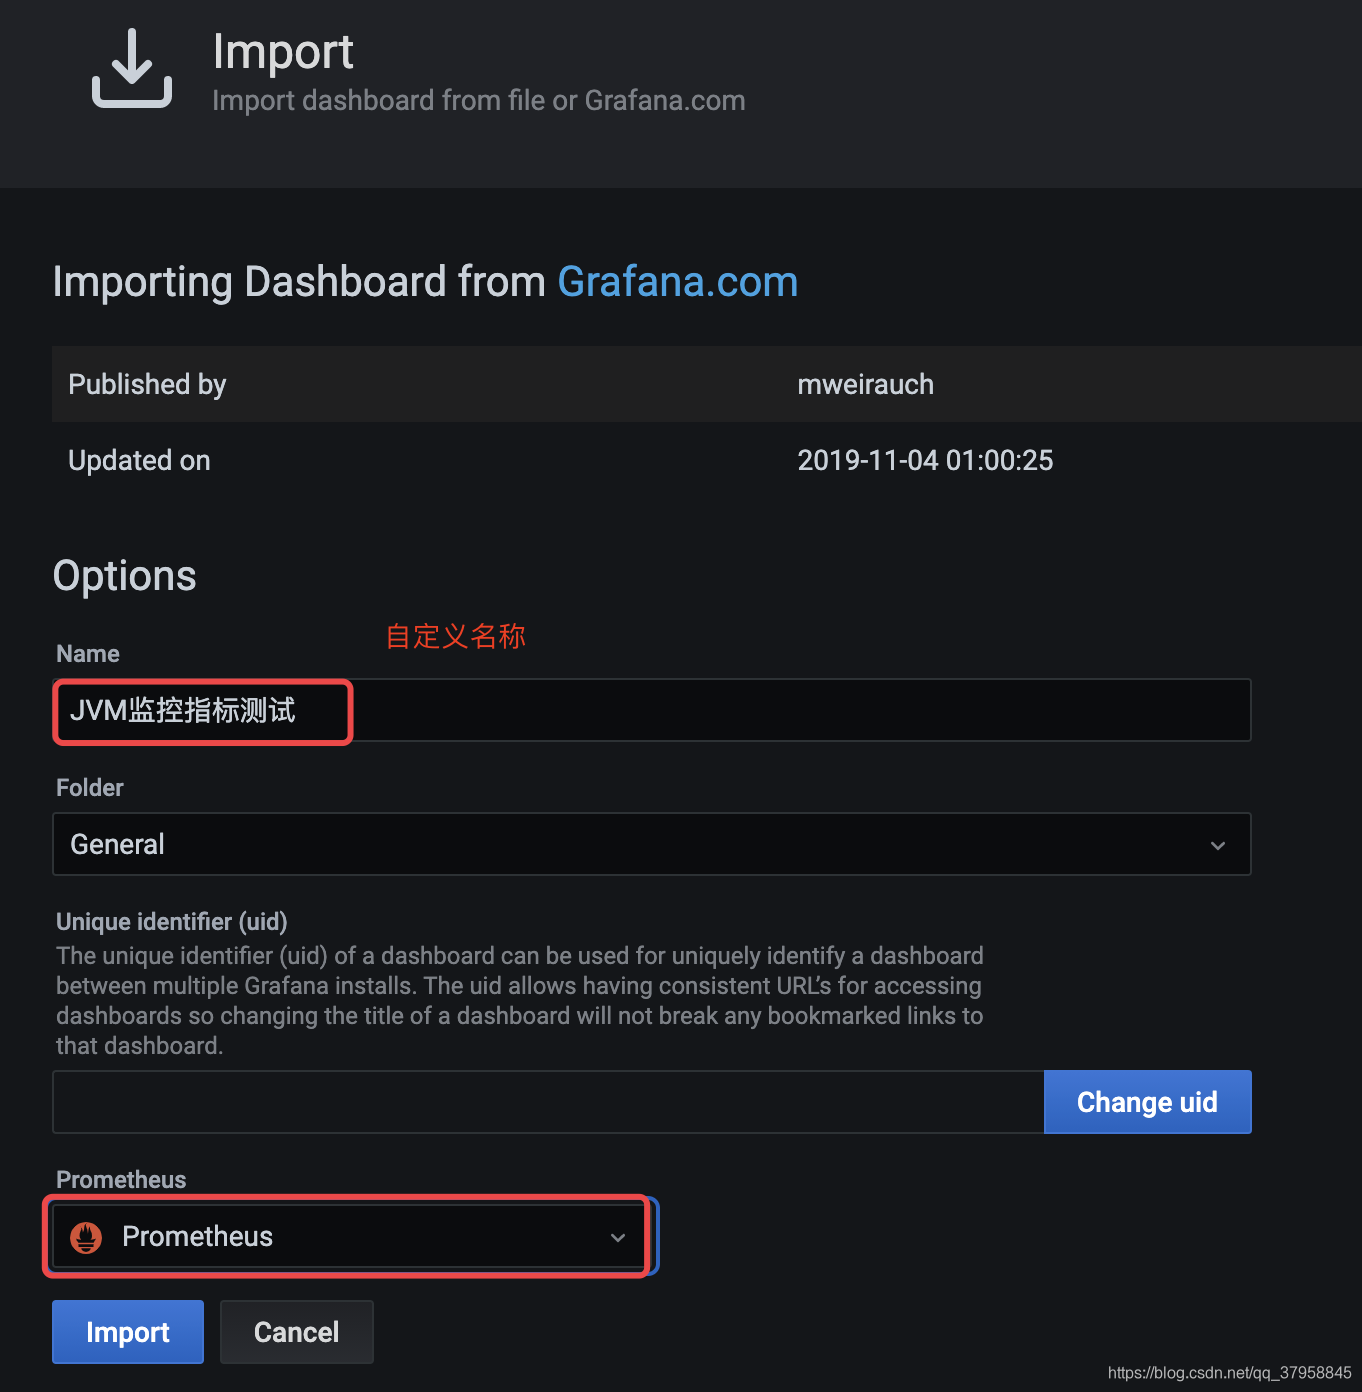Click the Change uid button
This screenshot has height=1392, width=1362.
pyautogui.click(x=1147, y=1102)
